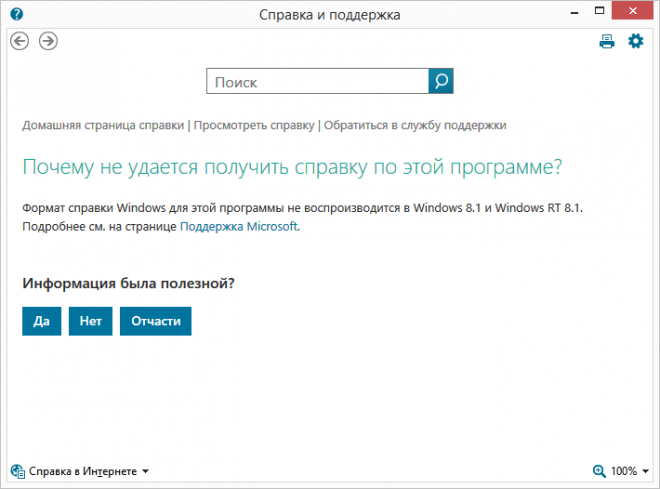This screenshot has width=660, height=489.
Task: Open the settings gear icon
Action: pyautogui.click(x=636, y=41)
